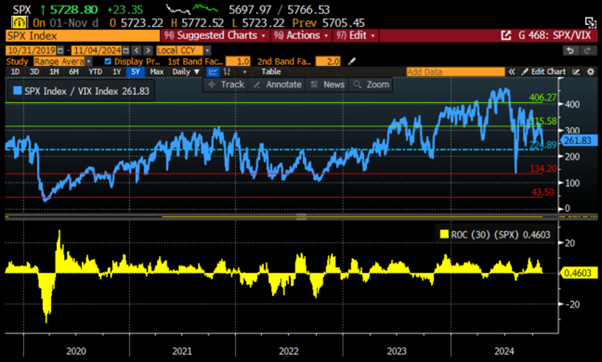
Task: Select the 3D time range
Action: (35, 72)
